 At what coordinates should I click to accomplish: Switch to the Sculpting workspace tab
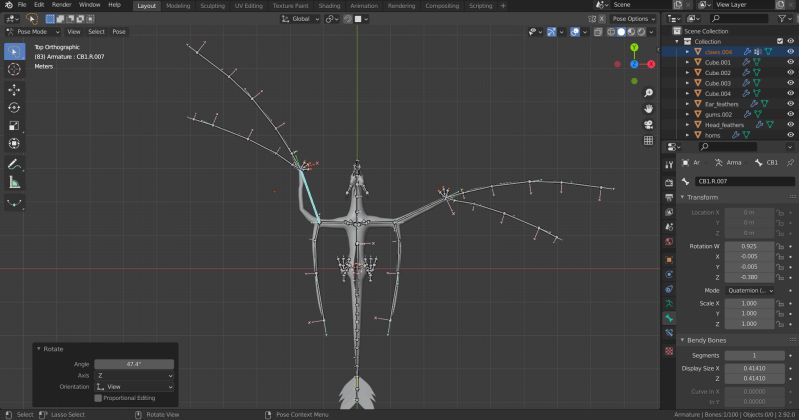coord(212,6)
